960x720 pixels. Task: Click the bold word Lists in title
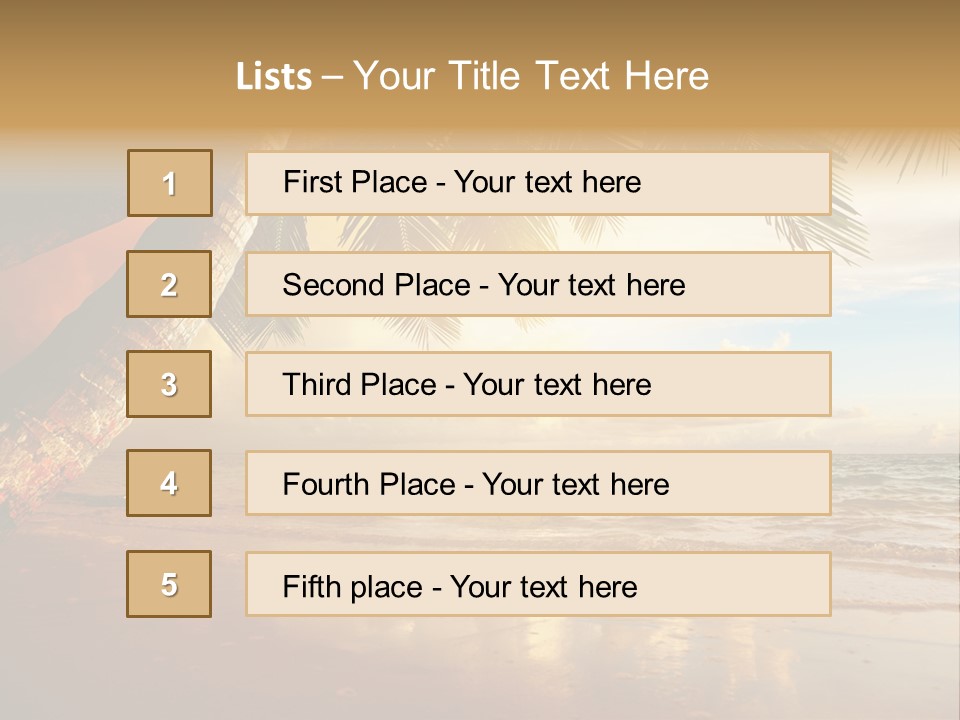point(274,77)
